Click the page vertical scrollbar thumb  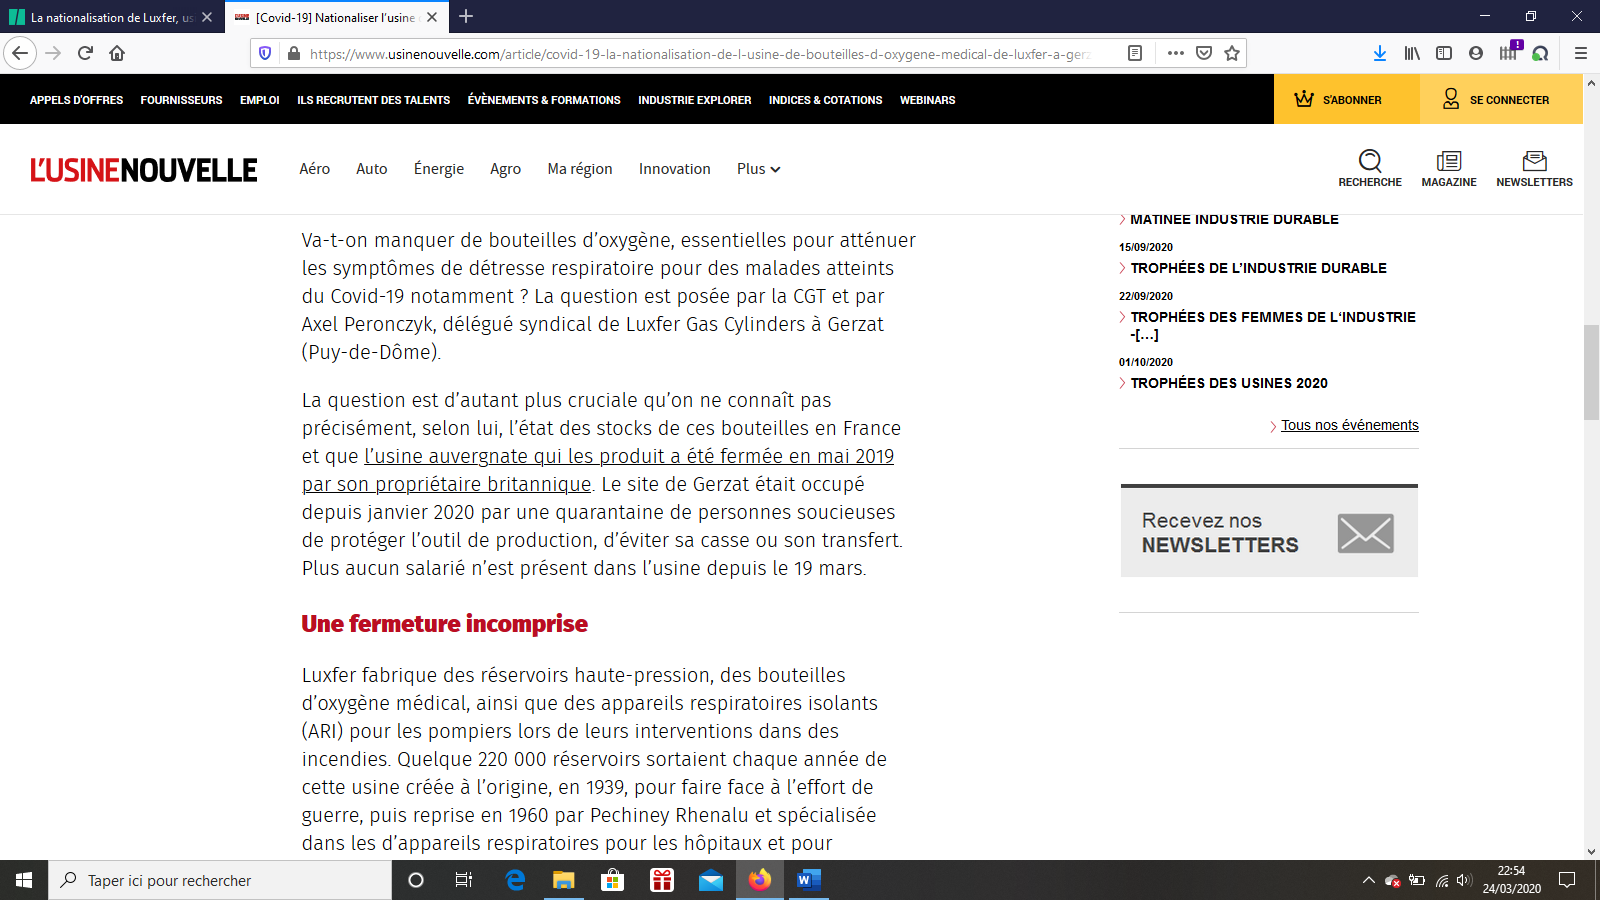(1591, 372)
